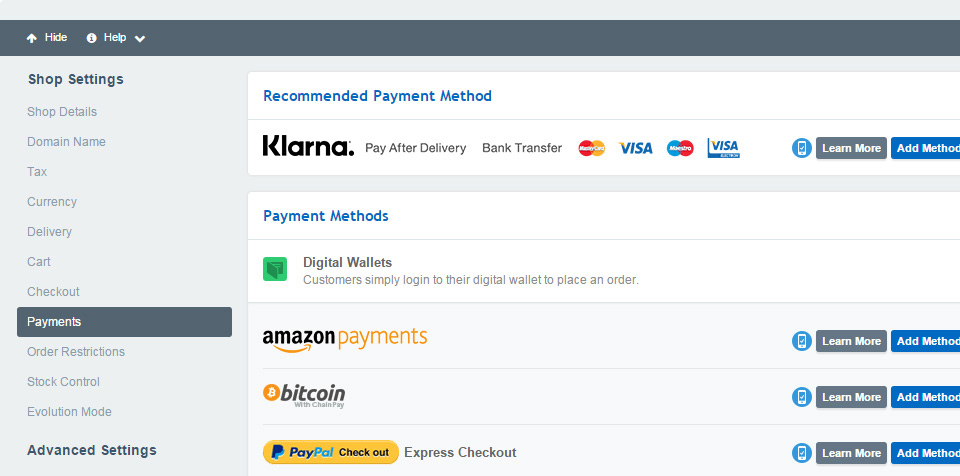The height and width of the screenshot is (476, 960).
Task: Click the Klarna mobile-ready icon
Action: coord(801,148)
